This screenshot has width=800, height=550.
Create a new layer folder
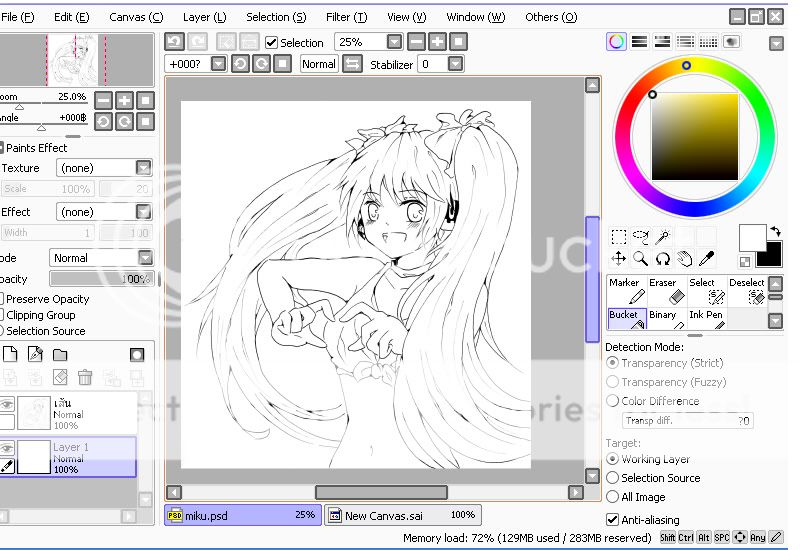[x=60, y=355]
